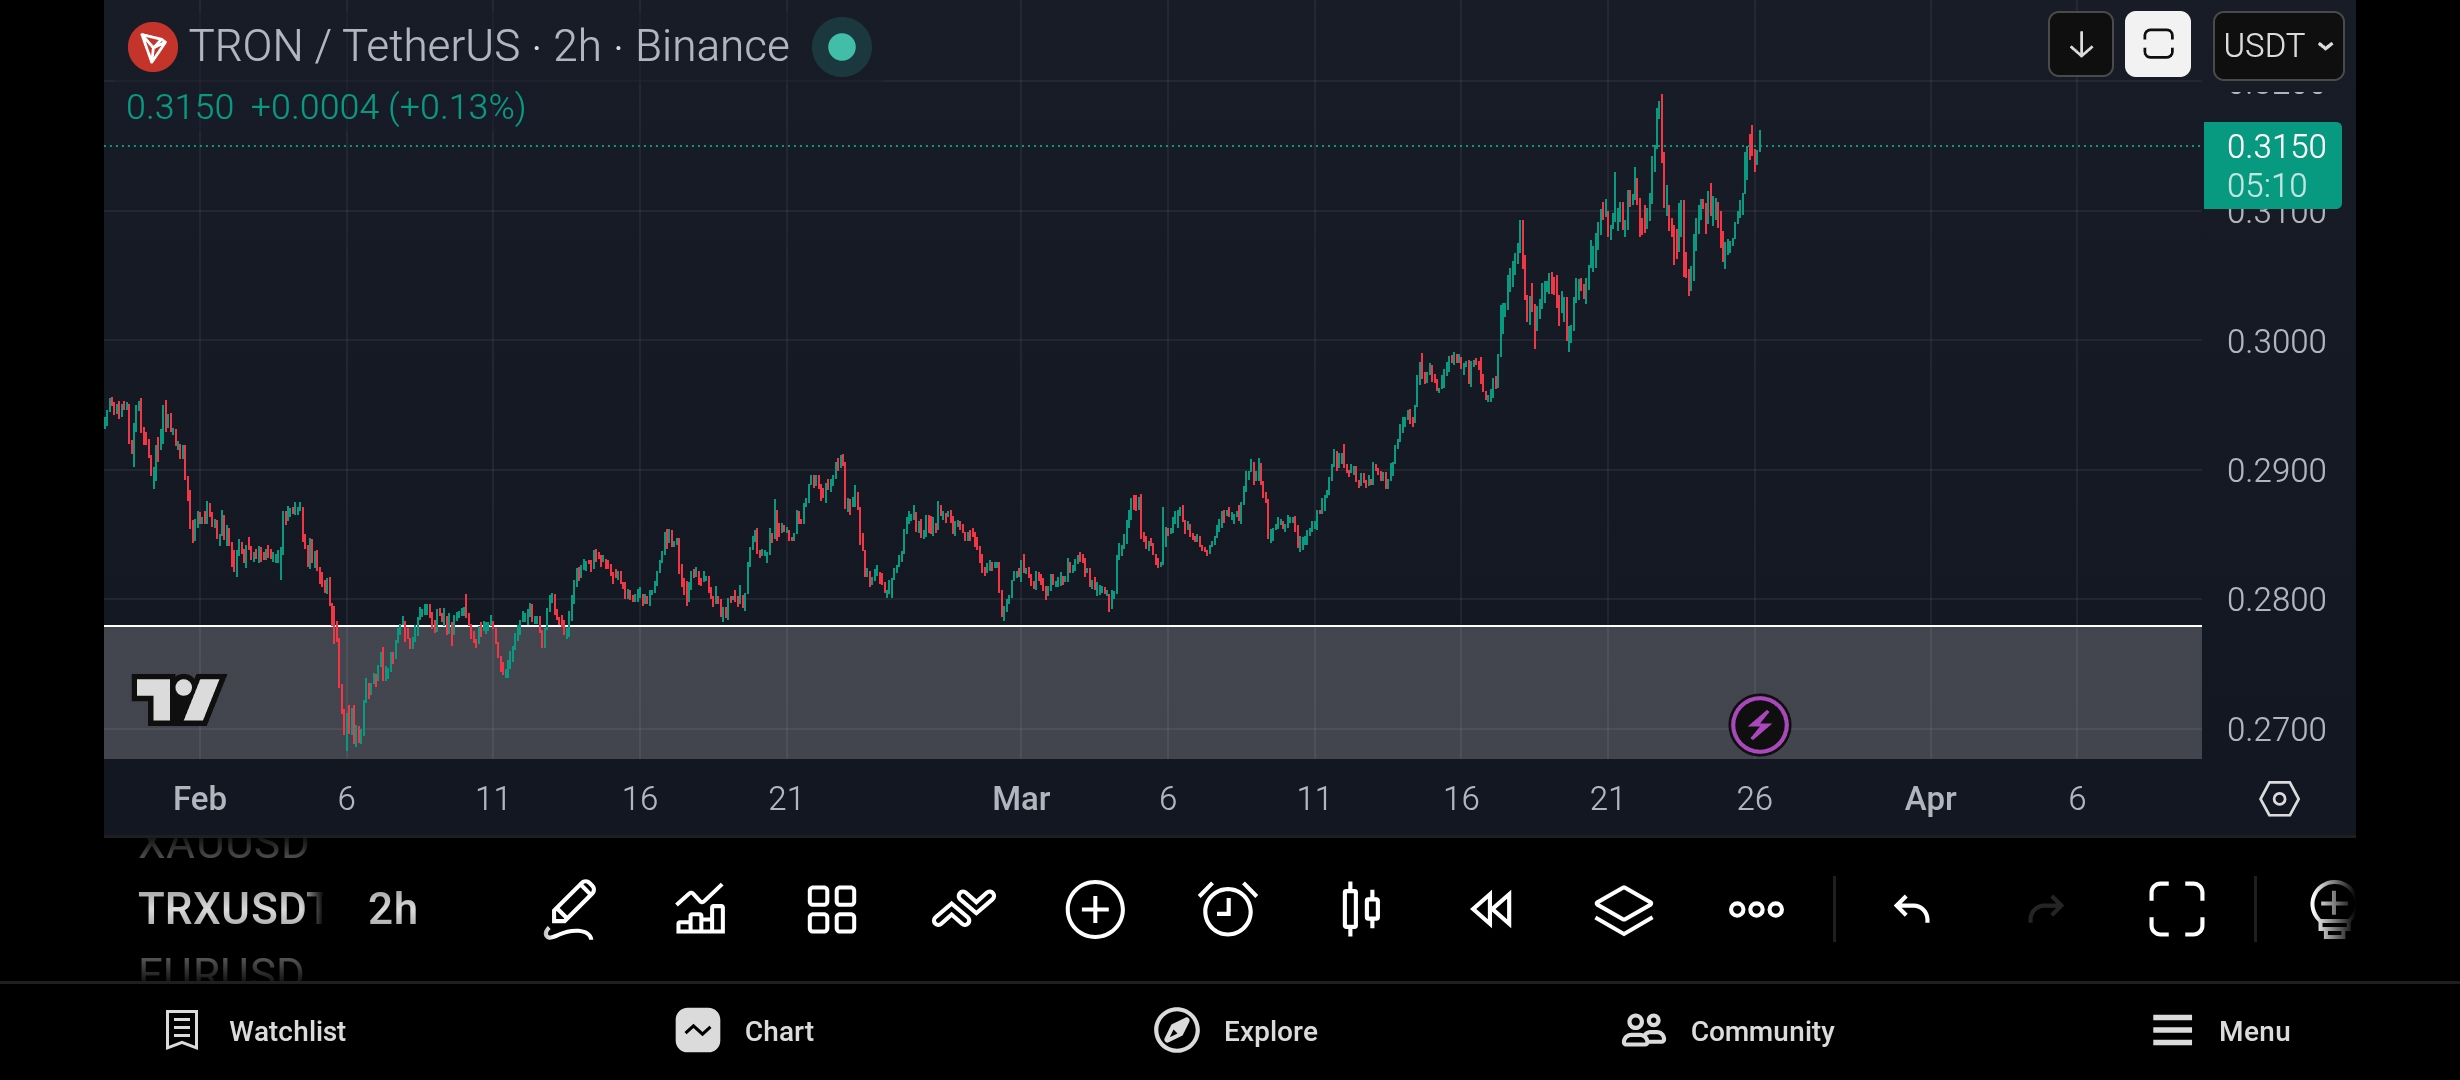2460x1080 pixels.
Task: Expand the USDT currency dropdown
Action: (2277, 45)
